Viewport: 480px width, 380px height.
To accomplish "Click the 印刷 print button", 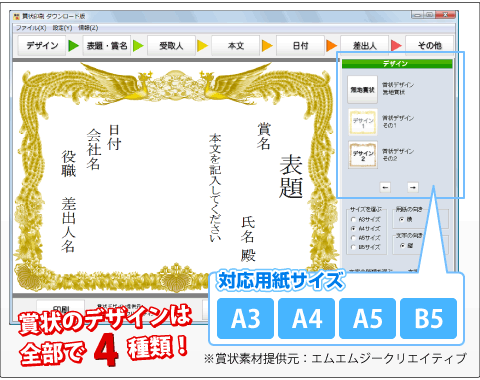I will tap(60, 309).
